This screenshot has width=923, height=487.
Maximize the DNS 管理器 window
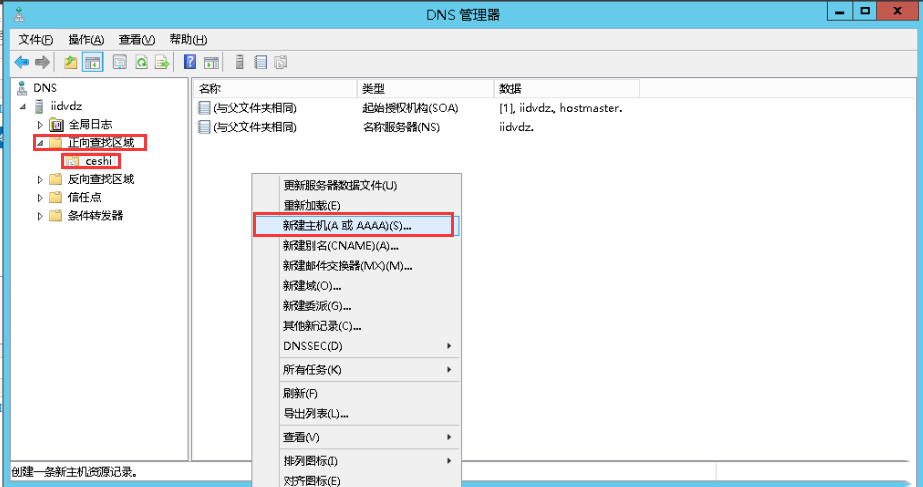(x=865, y=12)
